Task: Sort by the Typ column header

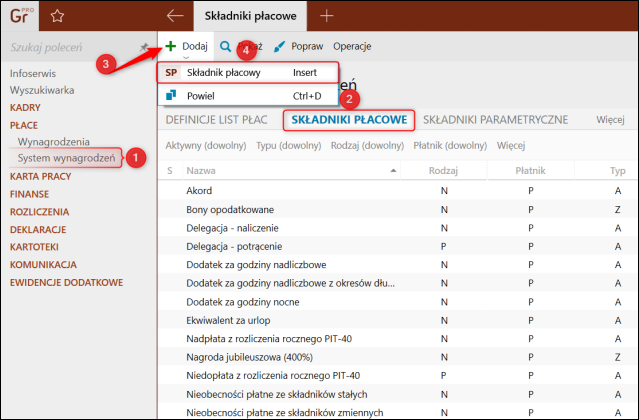Action: click(x=617, y=171)
